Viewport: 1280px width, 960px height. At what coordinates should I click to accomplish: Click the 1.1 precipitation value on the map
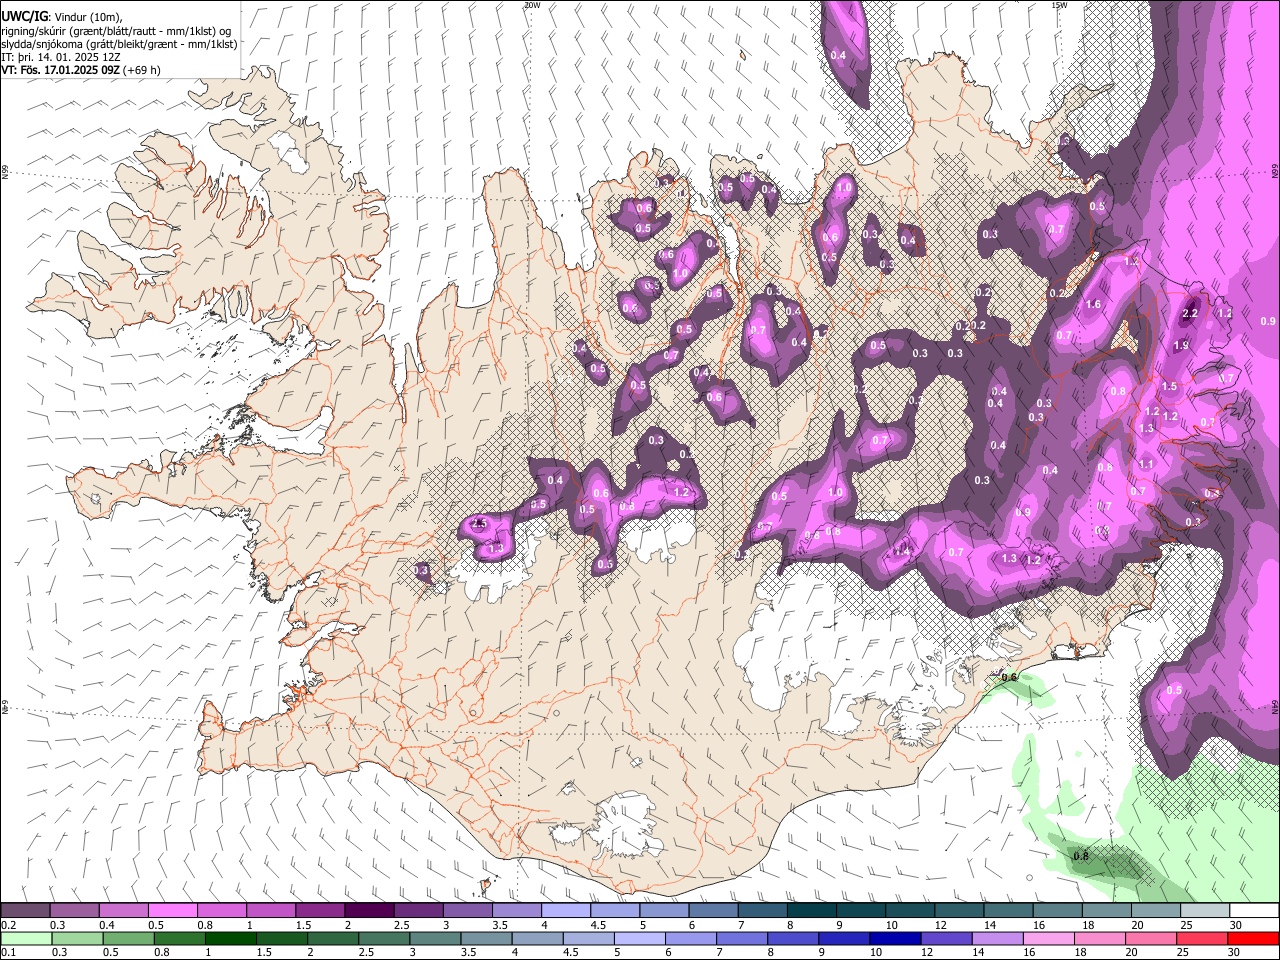point(1146,464)
